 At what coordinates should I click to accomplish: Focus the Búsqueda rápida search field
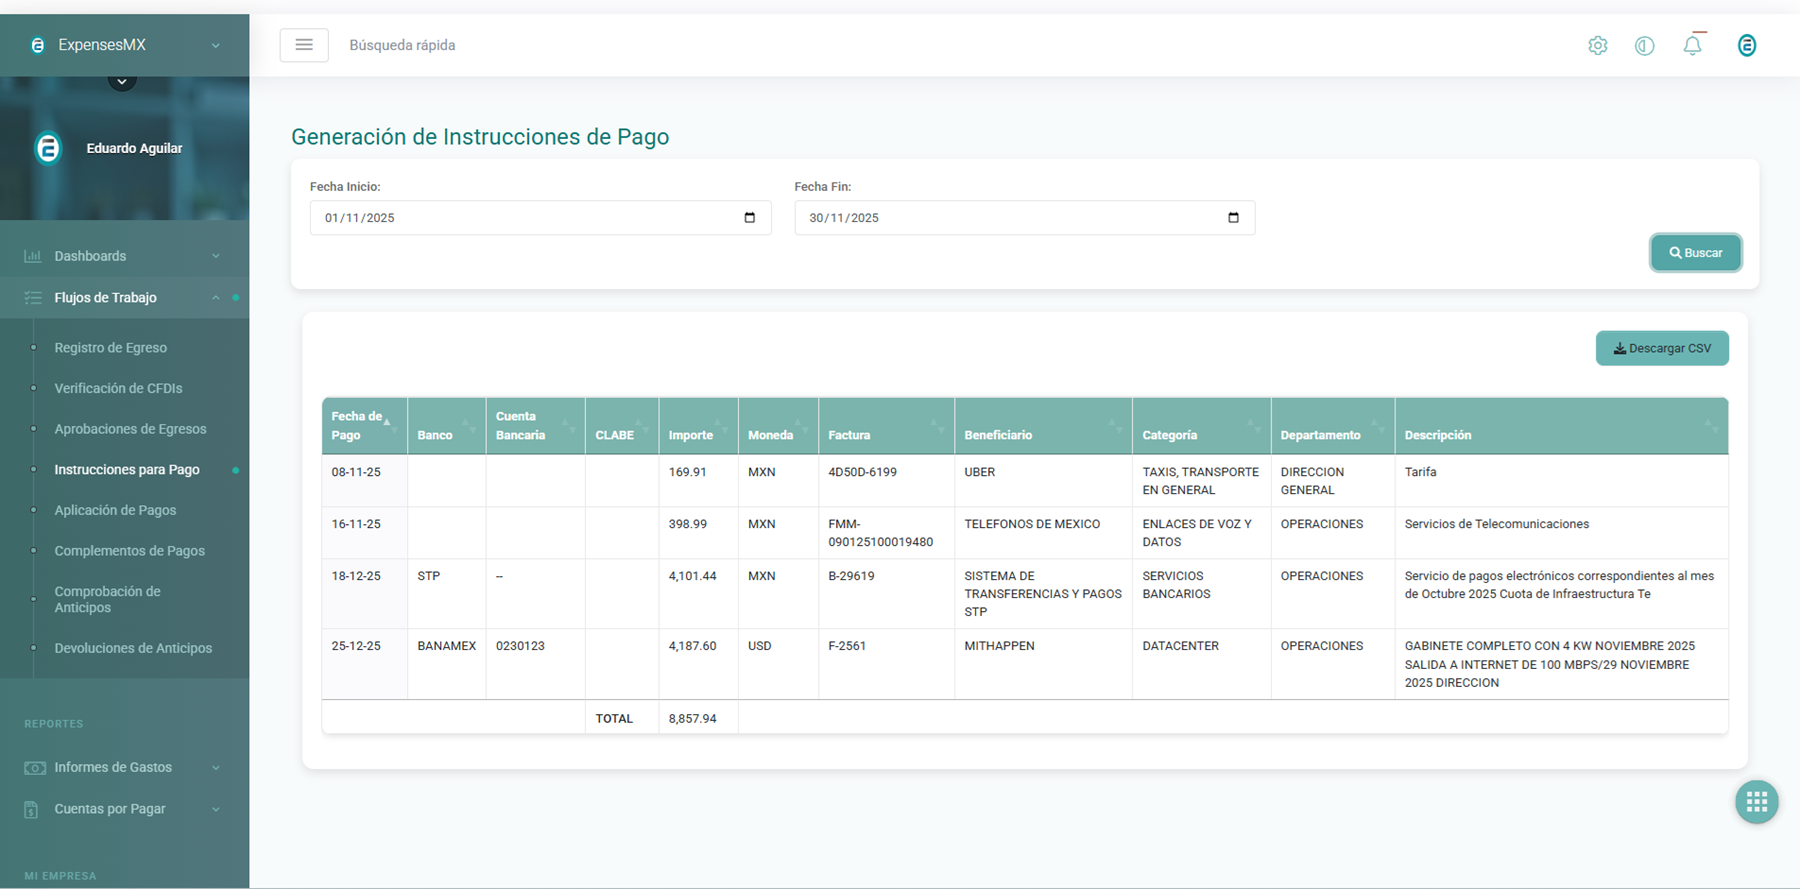[402, 45]
